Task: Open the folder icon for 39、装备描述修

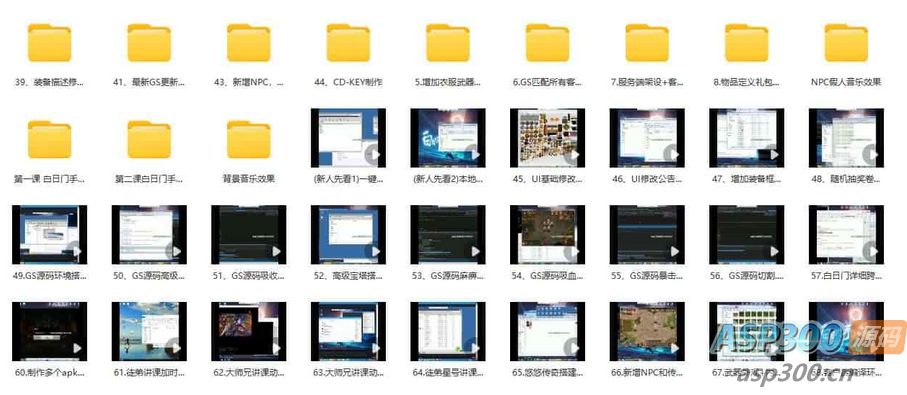Action: tap(49, 42)
